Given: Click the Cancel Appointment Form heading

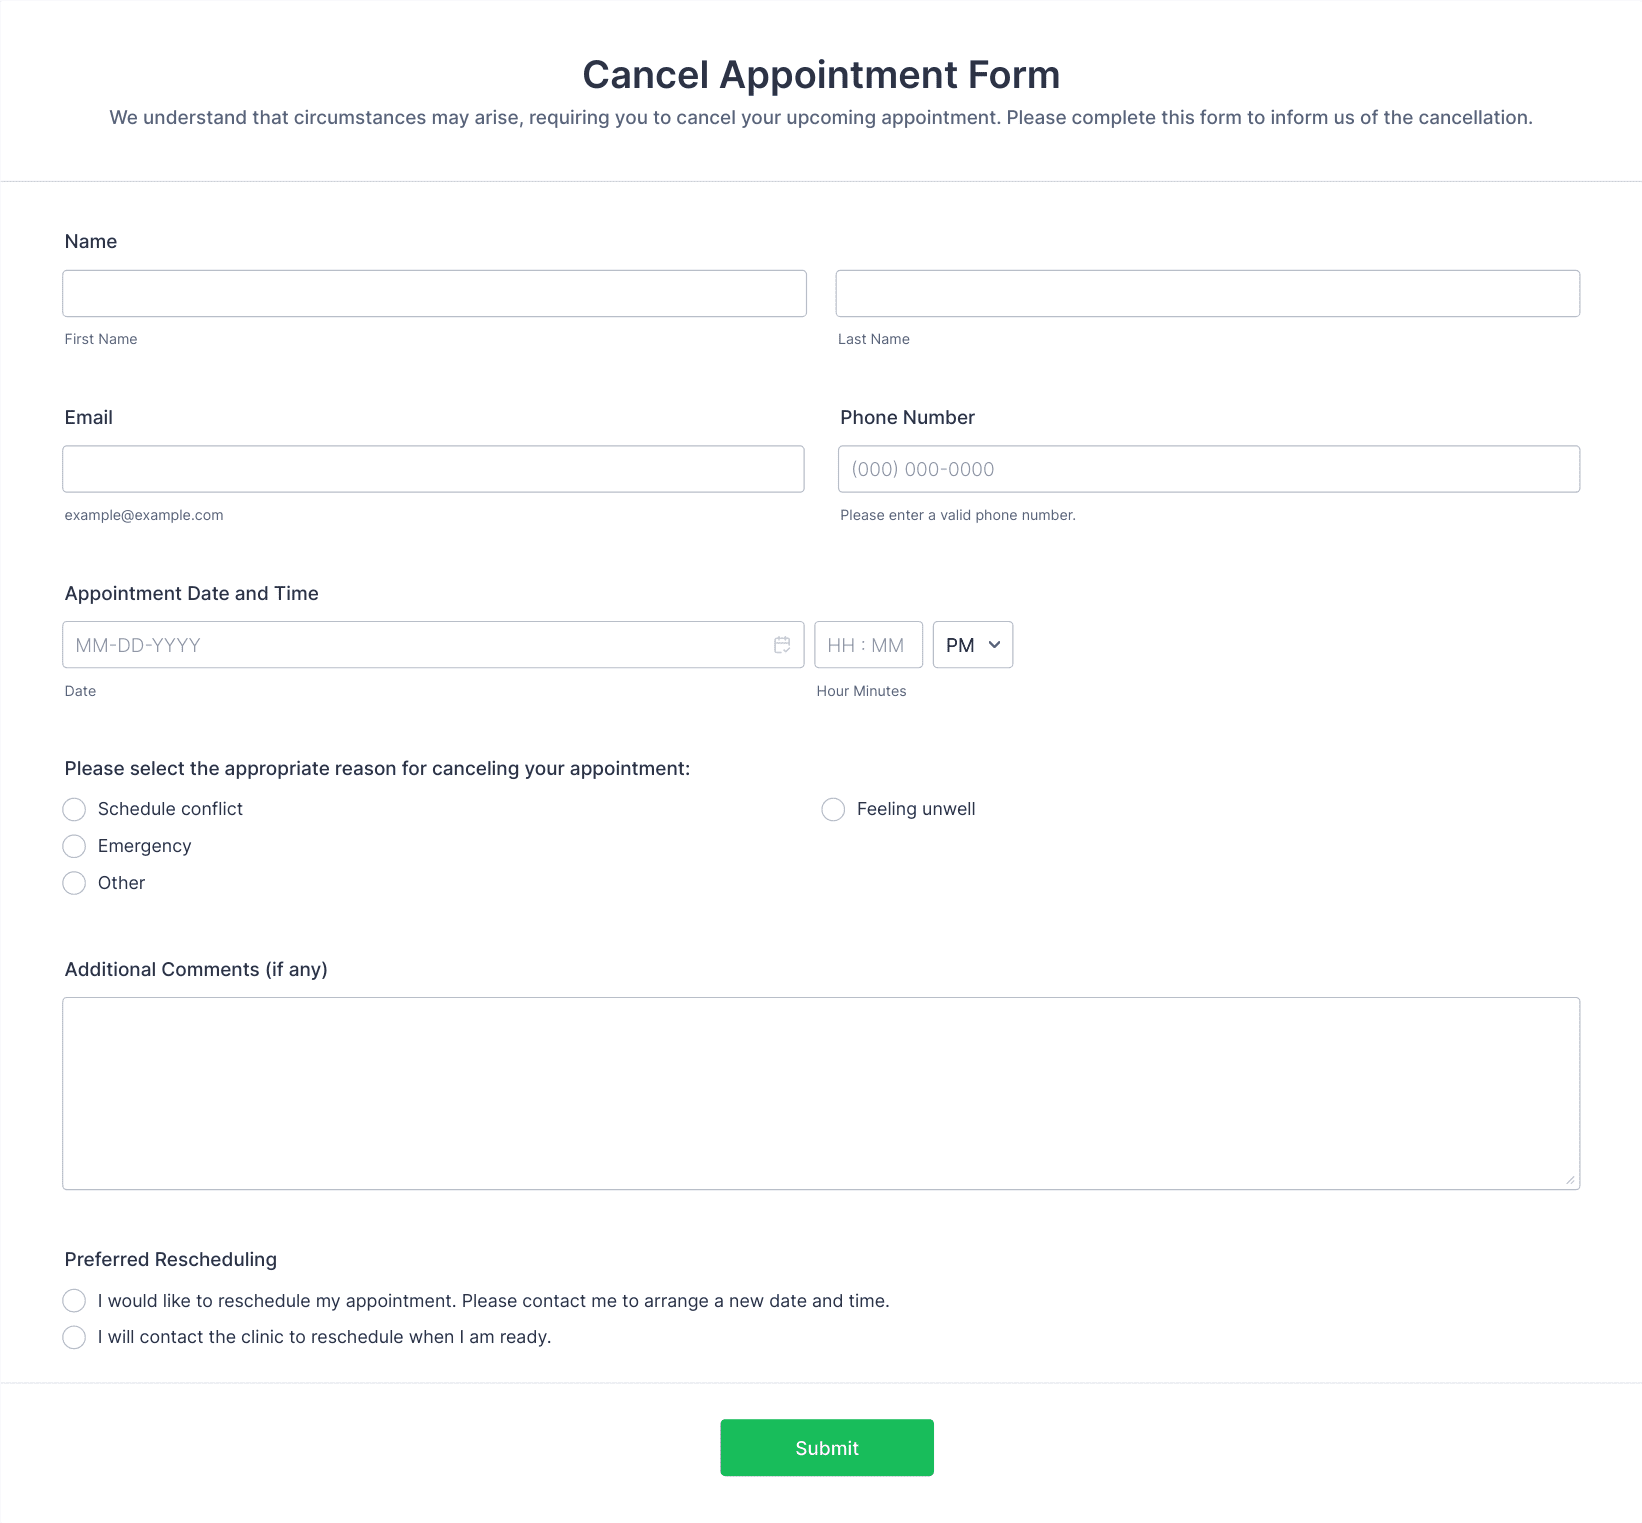Looking at the screenshot, I should coord(821,75).
